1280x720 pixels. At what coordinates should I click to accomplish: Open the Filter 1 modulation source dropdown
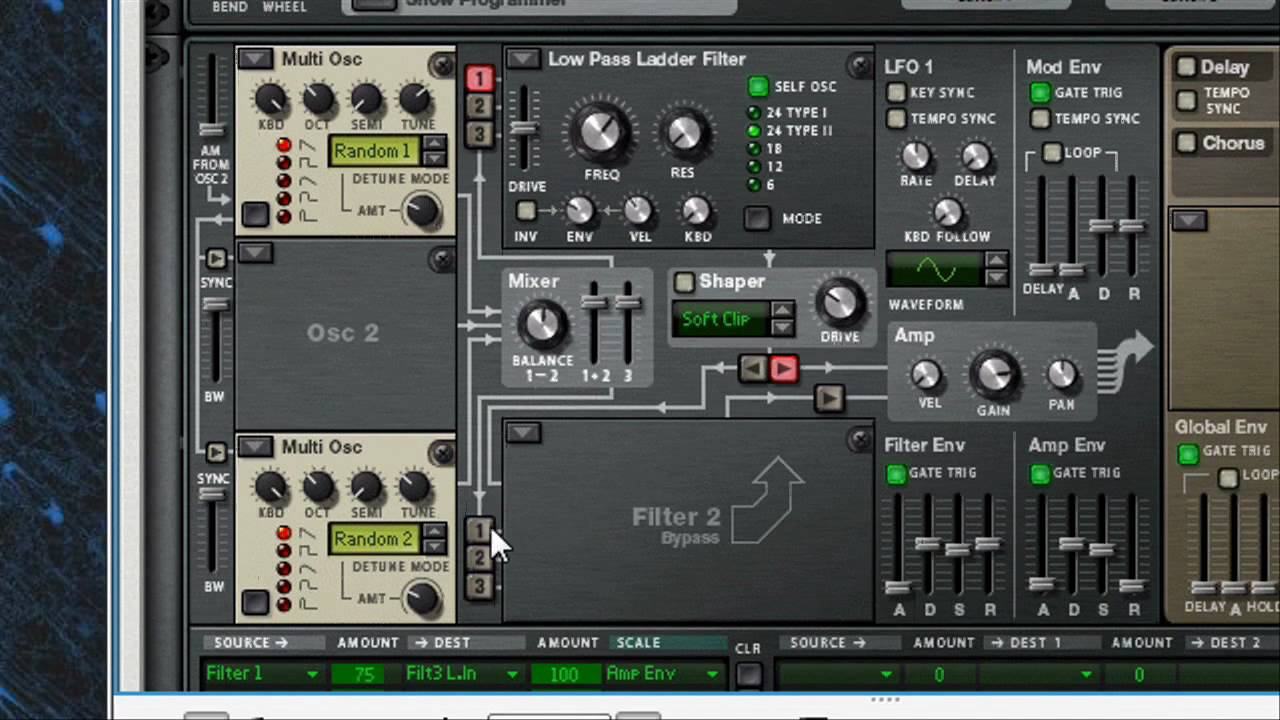point(262,675)
